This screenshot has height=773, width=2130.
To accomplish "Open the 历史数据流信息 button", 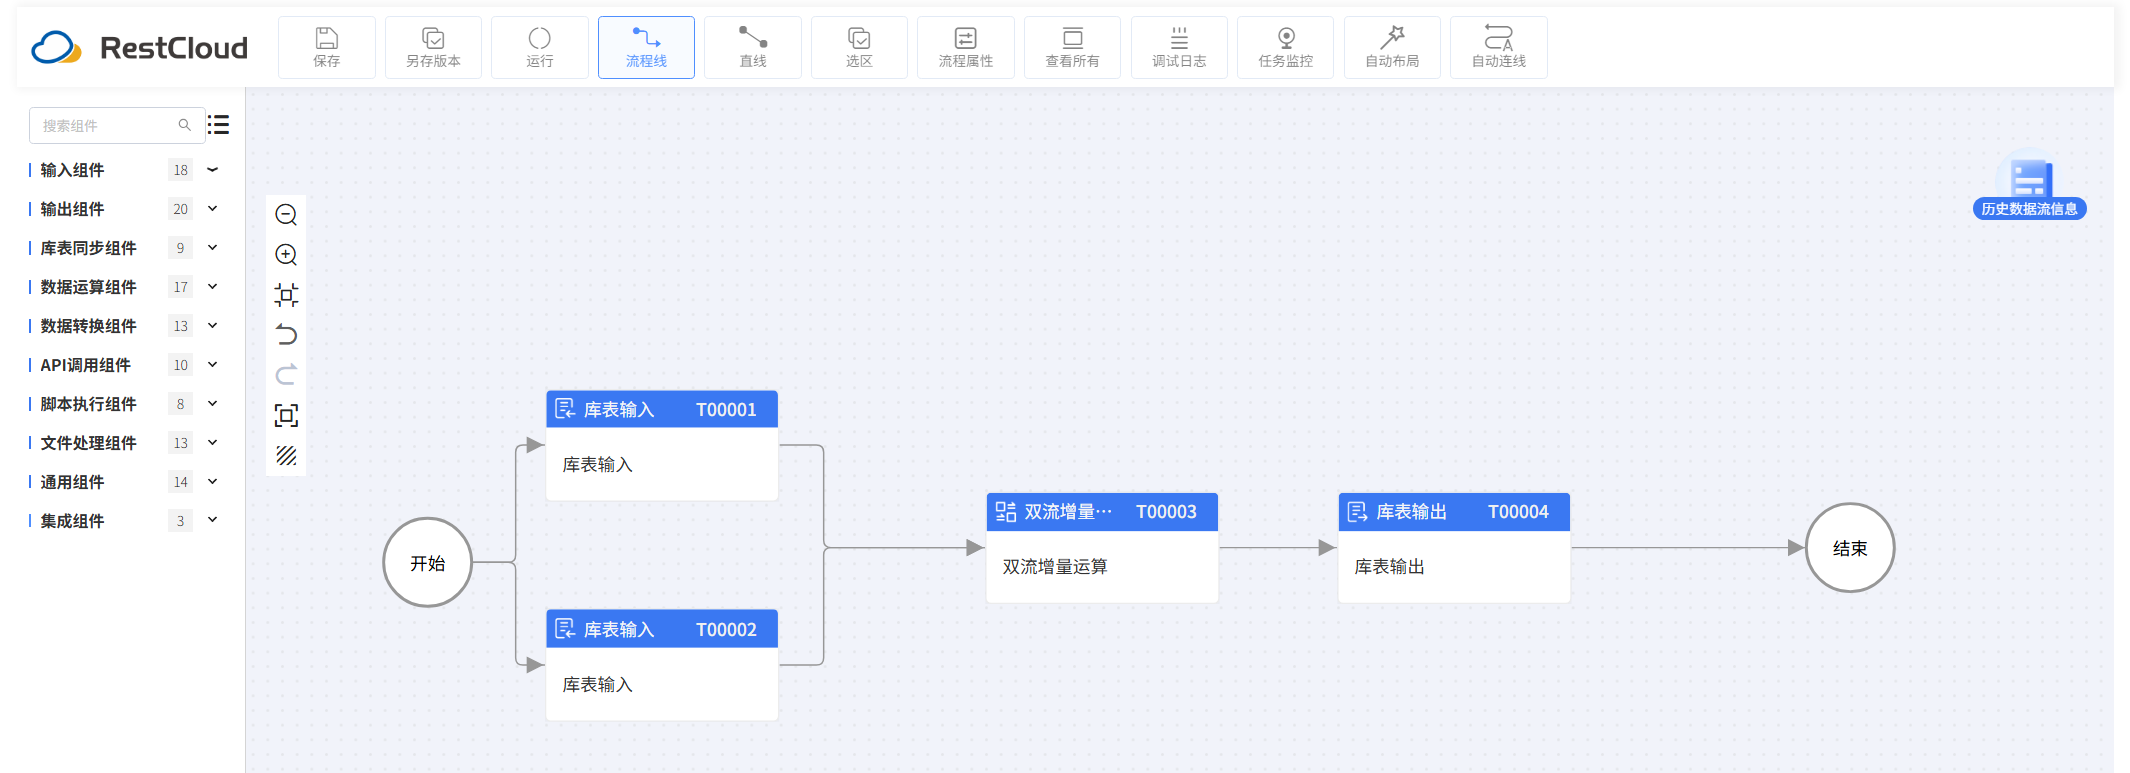I will (2029, 209).
